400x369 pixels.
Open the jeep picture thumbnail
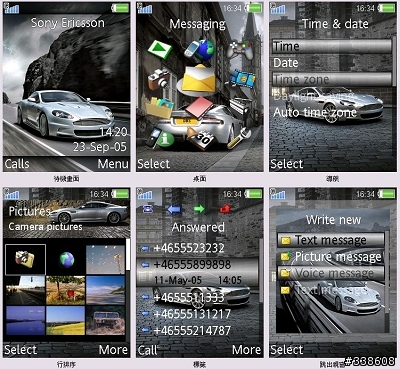click(105, 321)
